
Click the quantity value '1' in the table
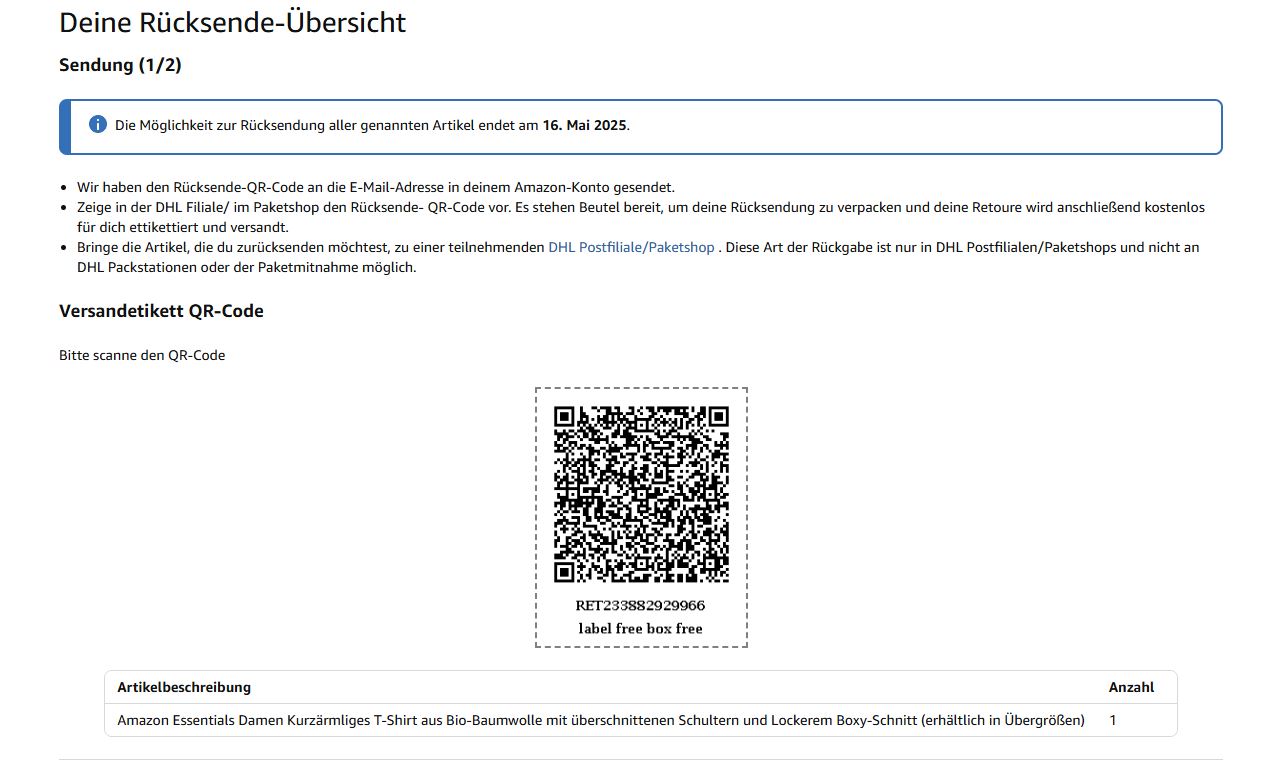coord(1114,720)
